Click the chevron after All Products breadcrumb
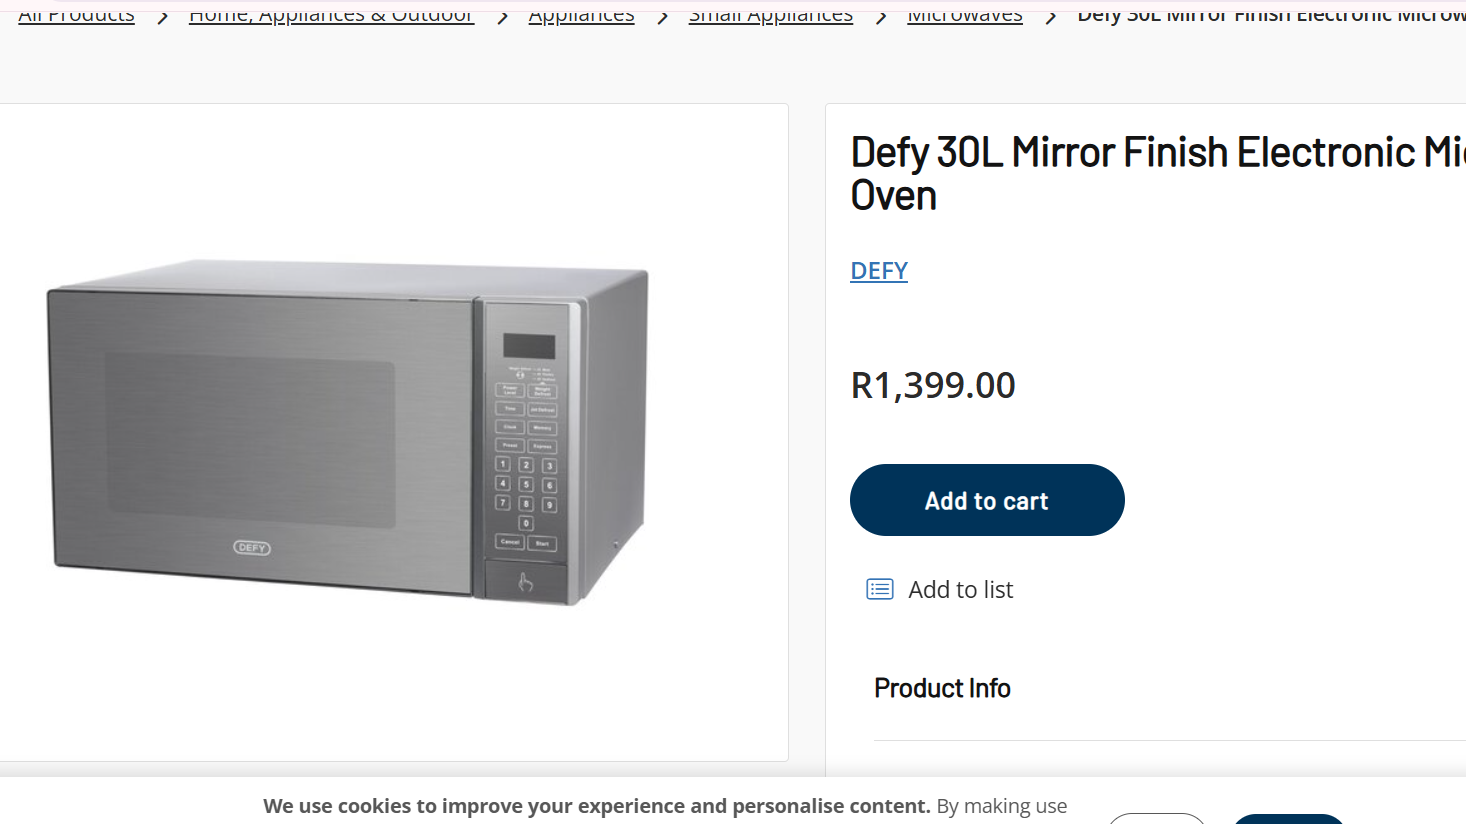 [x=162, y=16]
